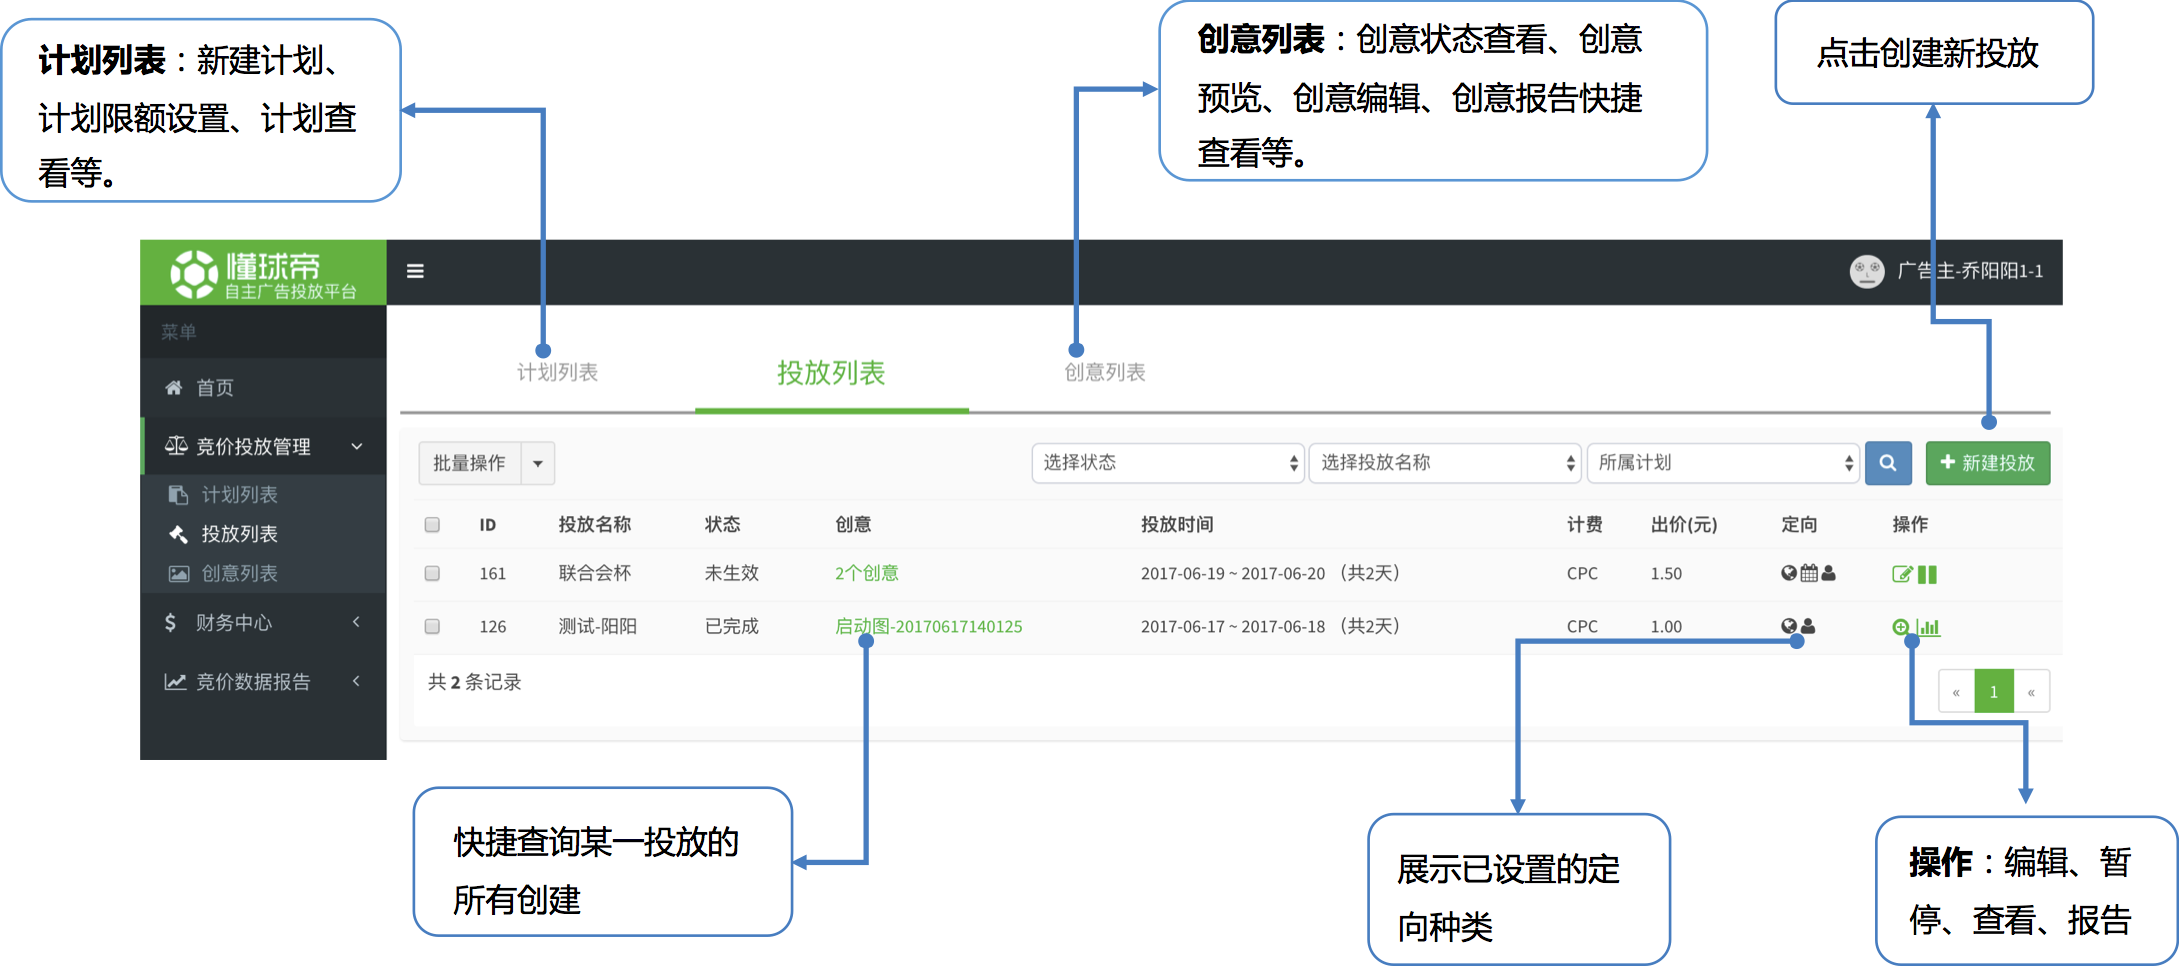
Task: Click the 1.50 bid price cell
Action: [x=1666, y=573]
